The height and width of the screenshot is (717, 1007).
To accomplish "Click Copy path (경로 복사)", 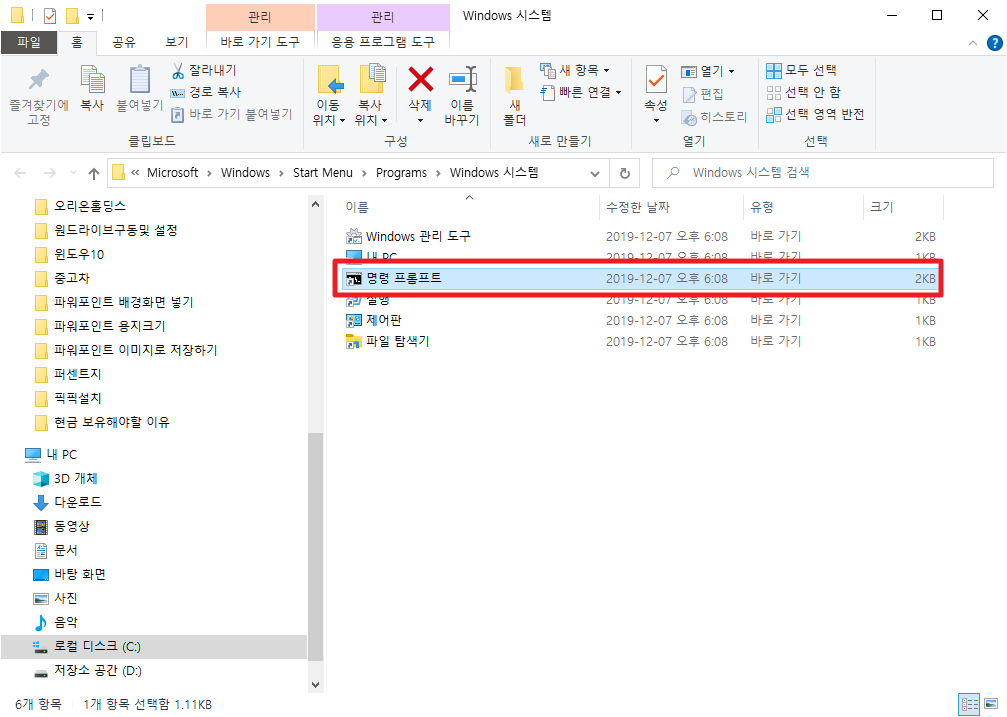I will (x=206, y=93).
